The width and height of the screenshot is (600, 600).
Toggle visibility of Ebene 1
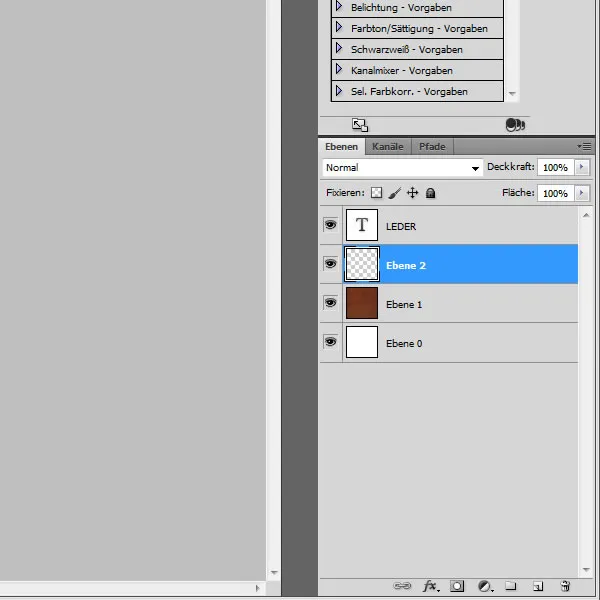coord(330,303)
